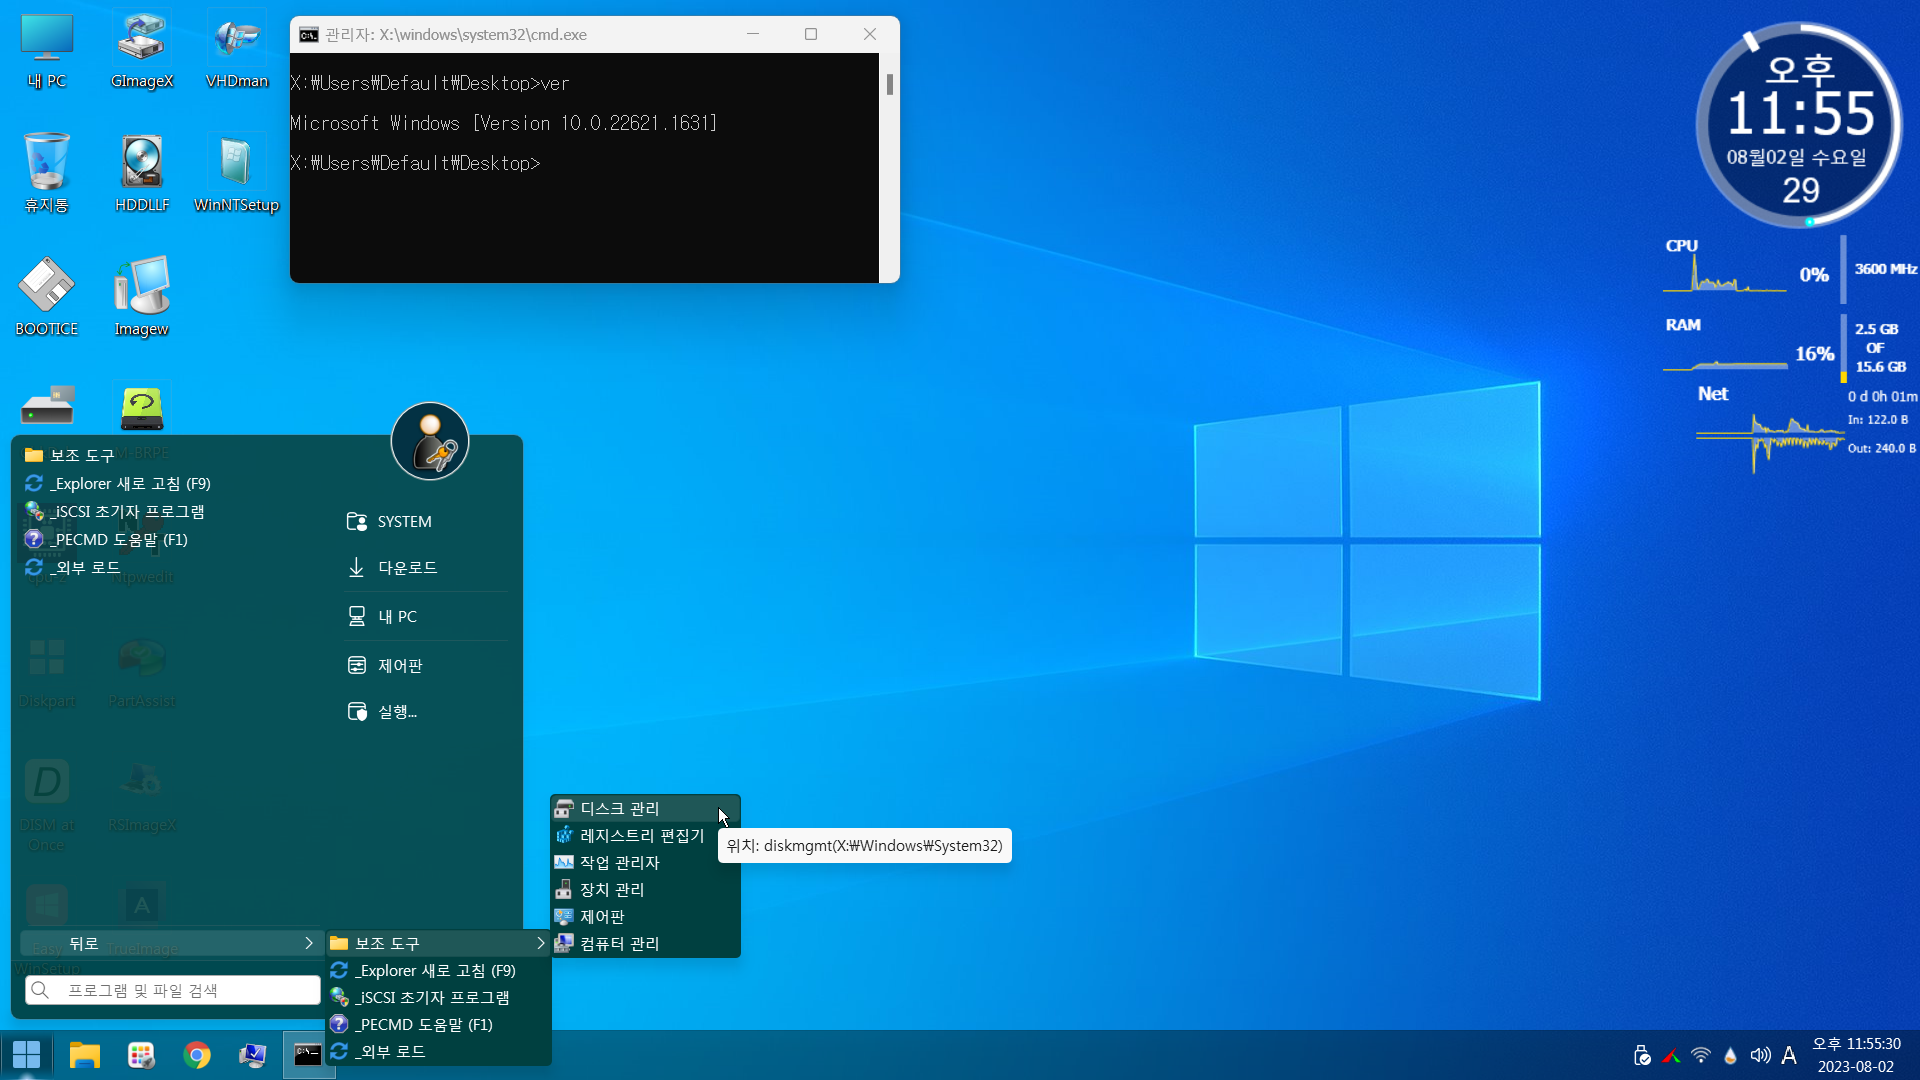The width and height of the screenshot is (1920, 1080).
Task: Open 실행... run dialog link
Action: click(x=426, y=711)
